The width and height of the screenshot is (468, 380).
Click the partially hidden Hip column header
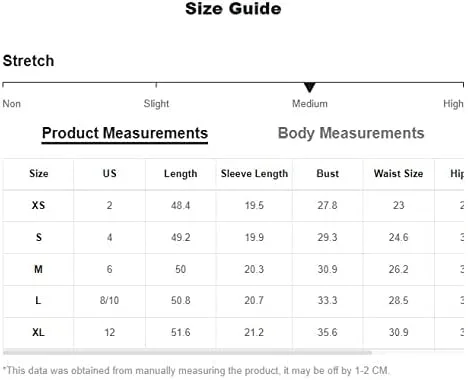(x=457, y=174)
